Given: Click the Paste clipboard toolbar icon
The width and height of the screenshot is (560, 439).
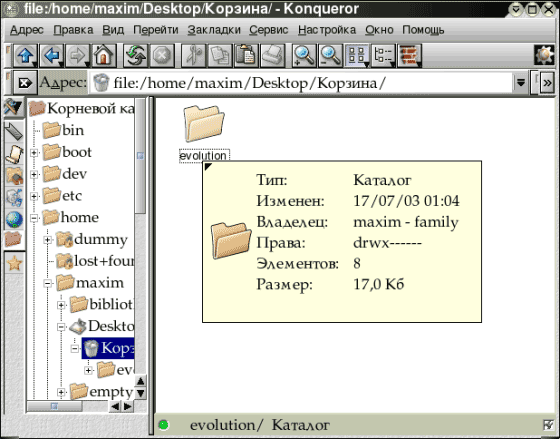Looking at the screenshot, I should [x=246, y=56].
